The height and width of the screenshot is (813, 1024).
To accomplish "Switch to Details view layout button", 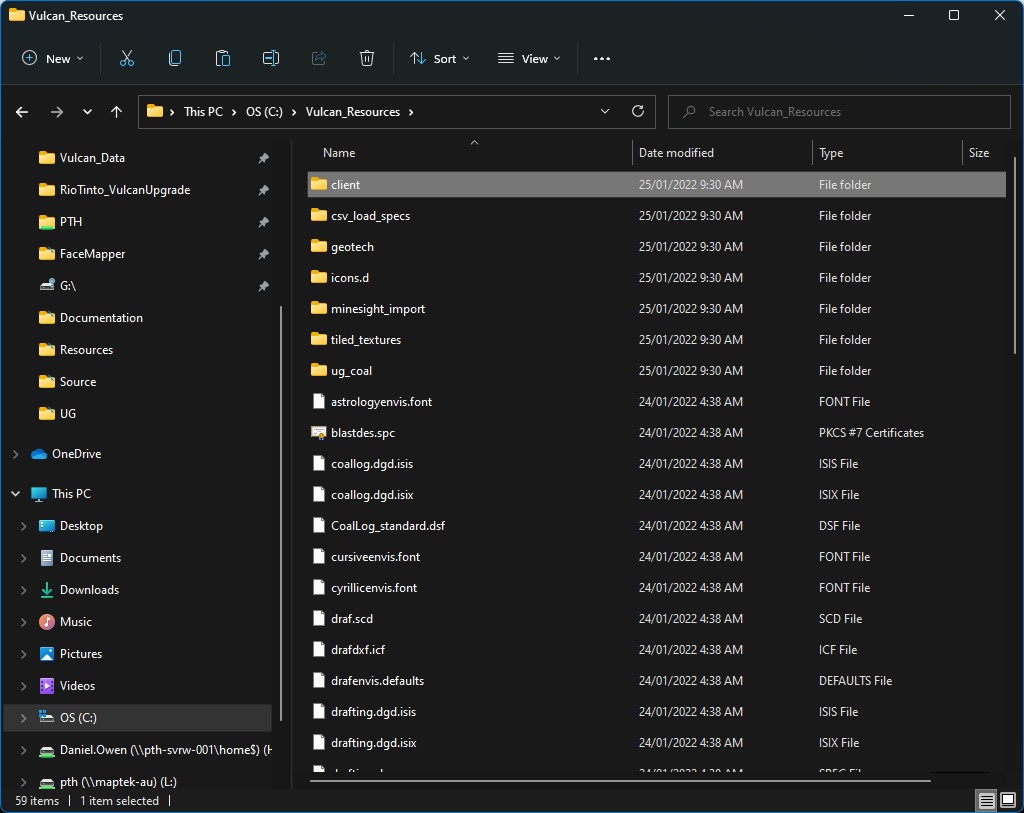I will point(986,801).
